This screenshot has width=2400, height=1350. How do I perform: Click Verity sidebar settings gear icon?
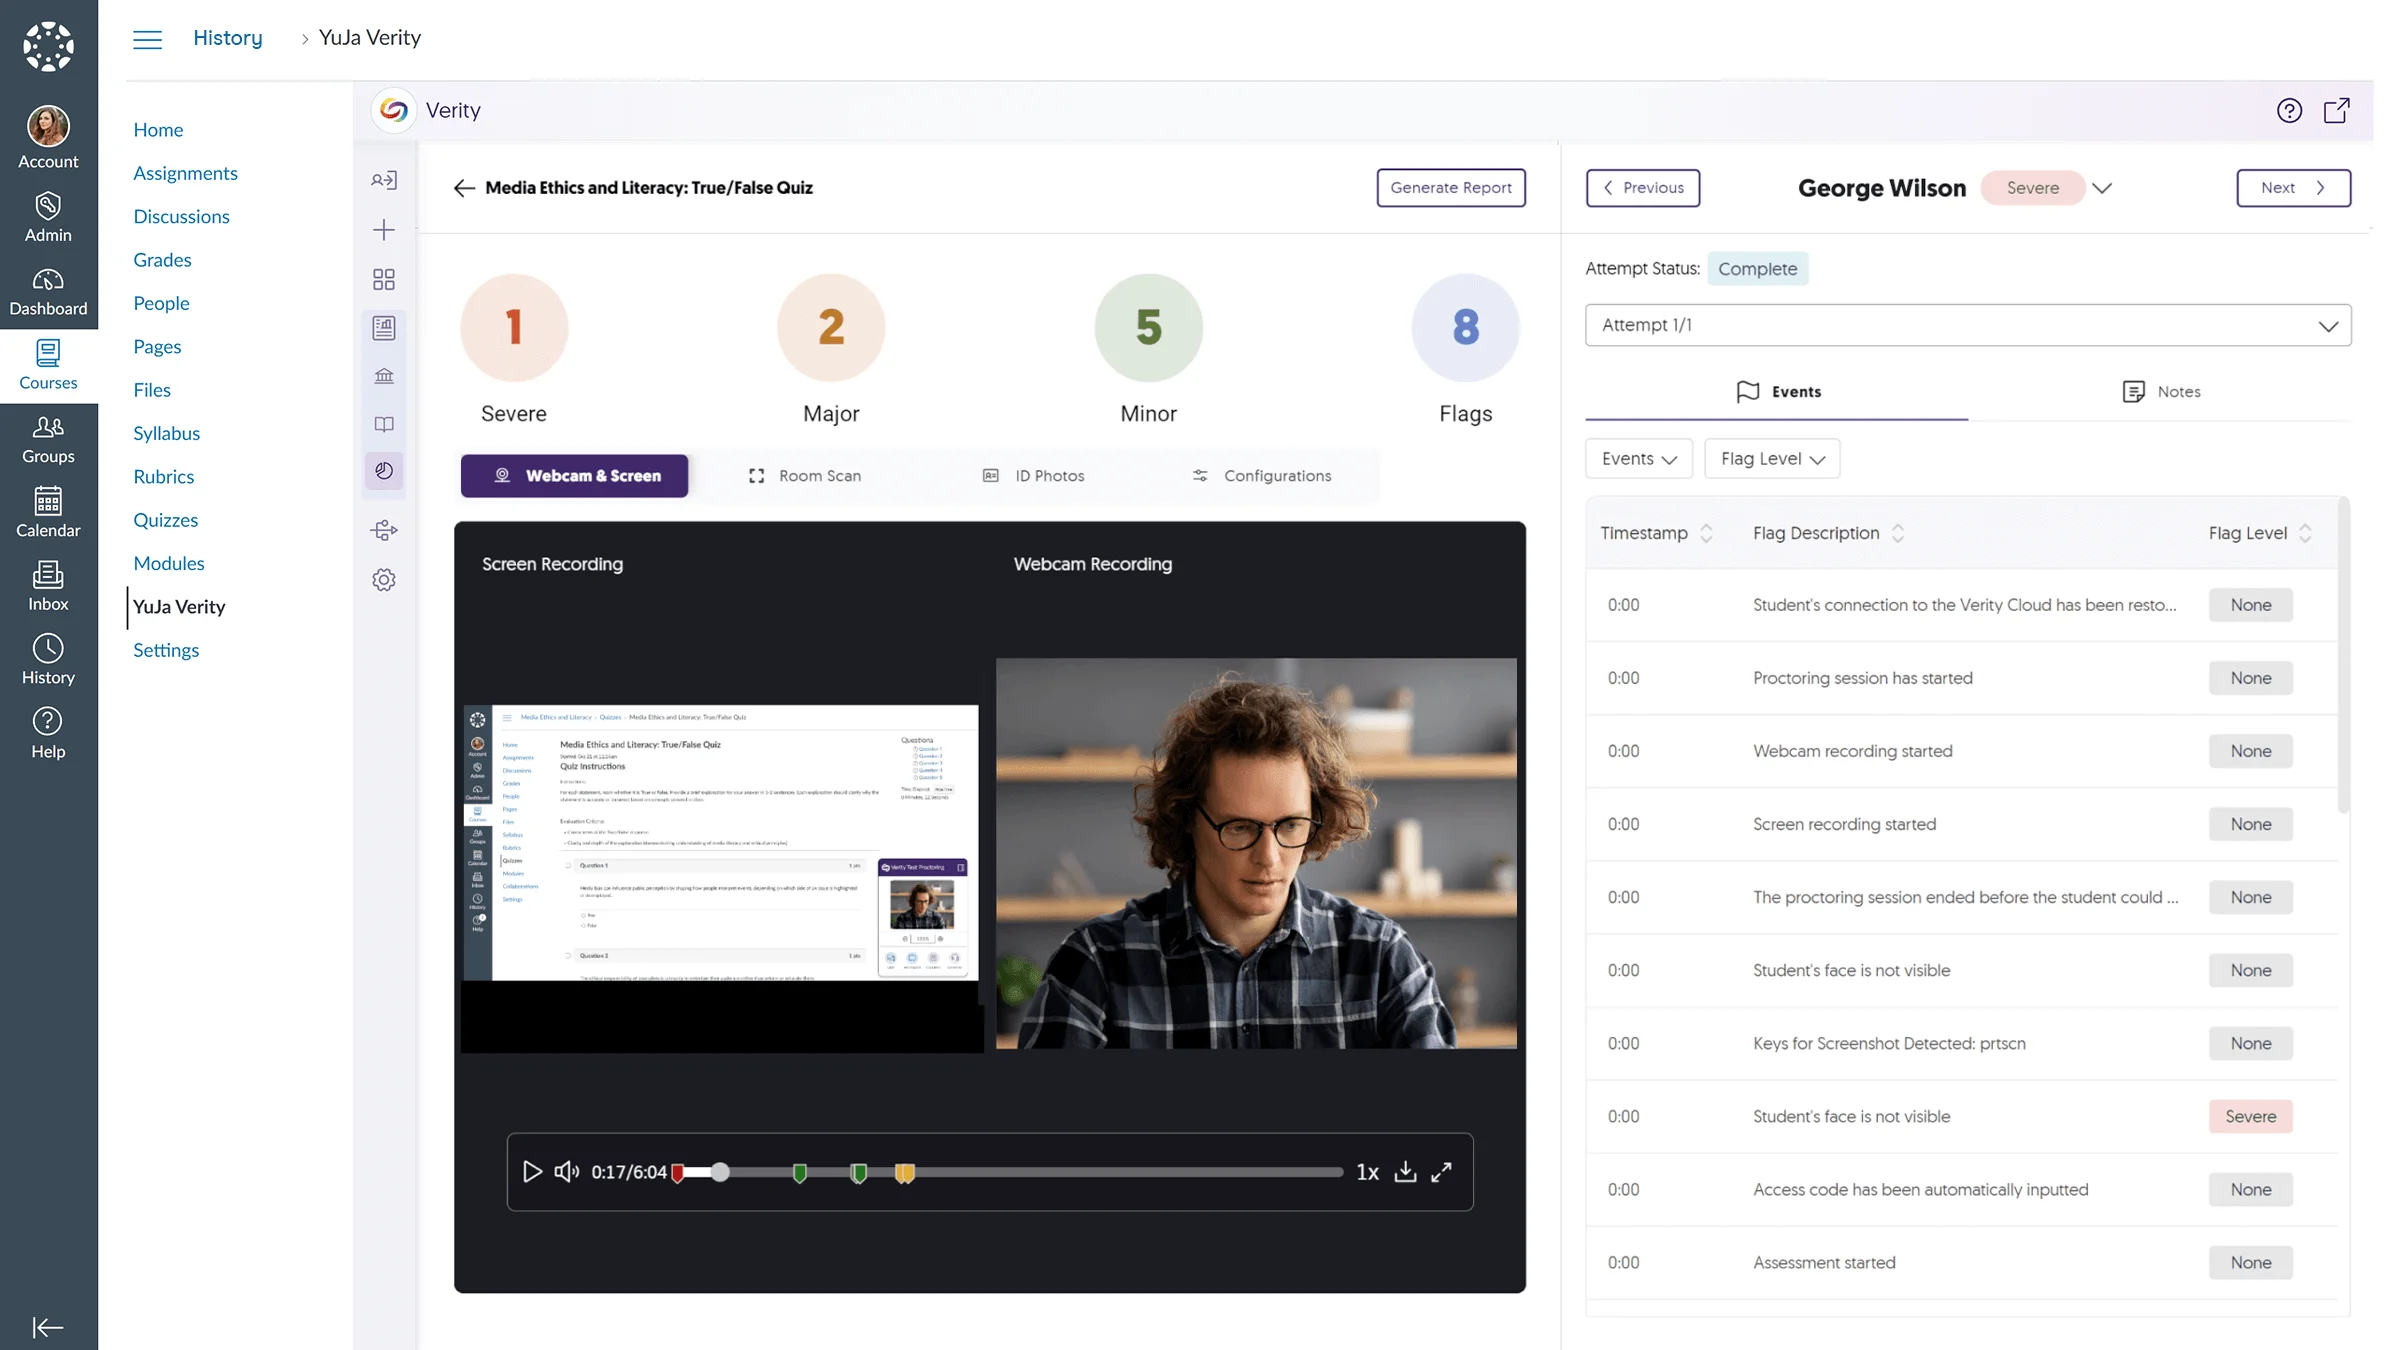[384, 580]
